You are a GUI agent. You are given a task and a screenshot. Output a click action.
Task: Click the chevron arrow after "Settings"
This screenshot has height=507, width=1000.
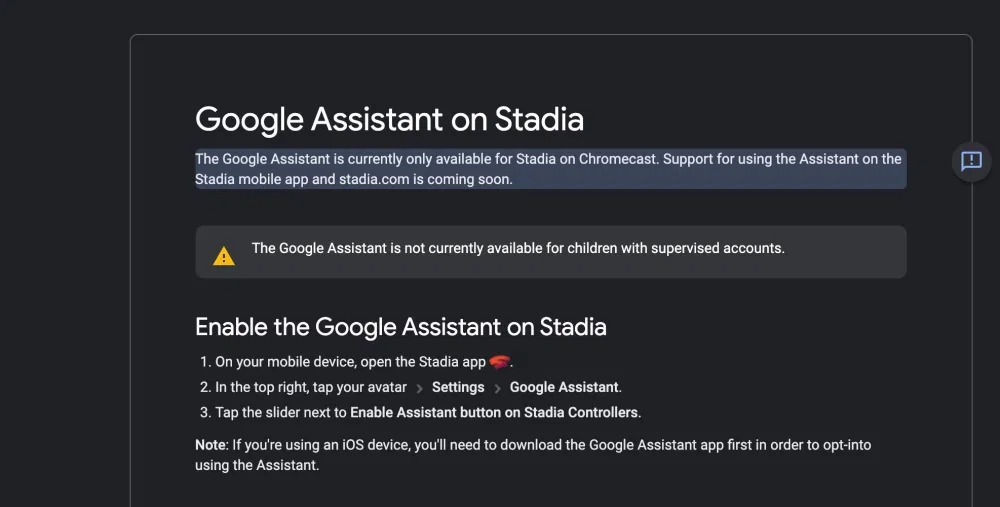(497, 388)
